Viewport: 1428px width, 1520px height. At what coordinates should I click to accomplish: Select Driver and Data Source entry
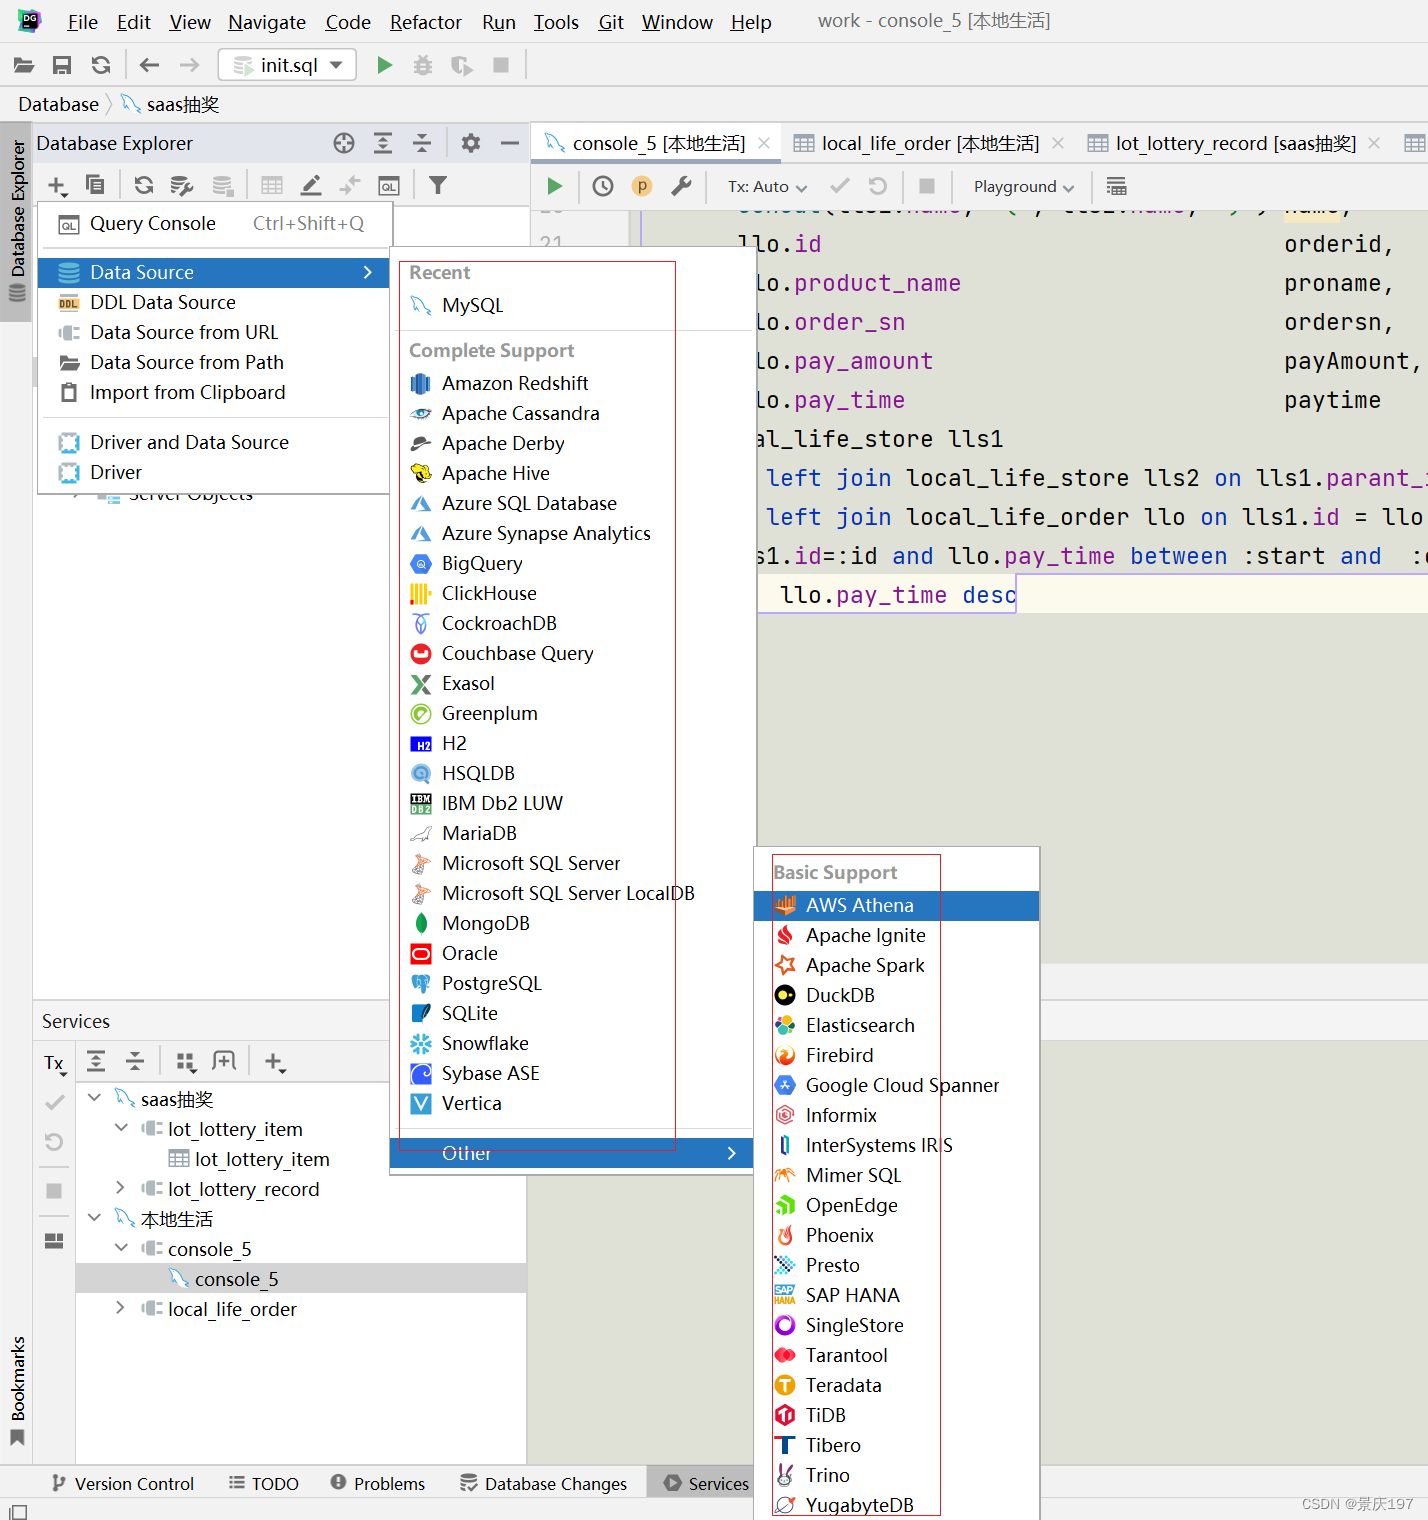214,442
